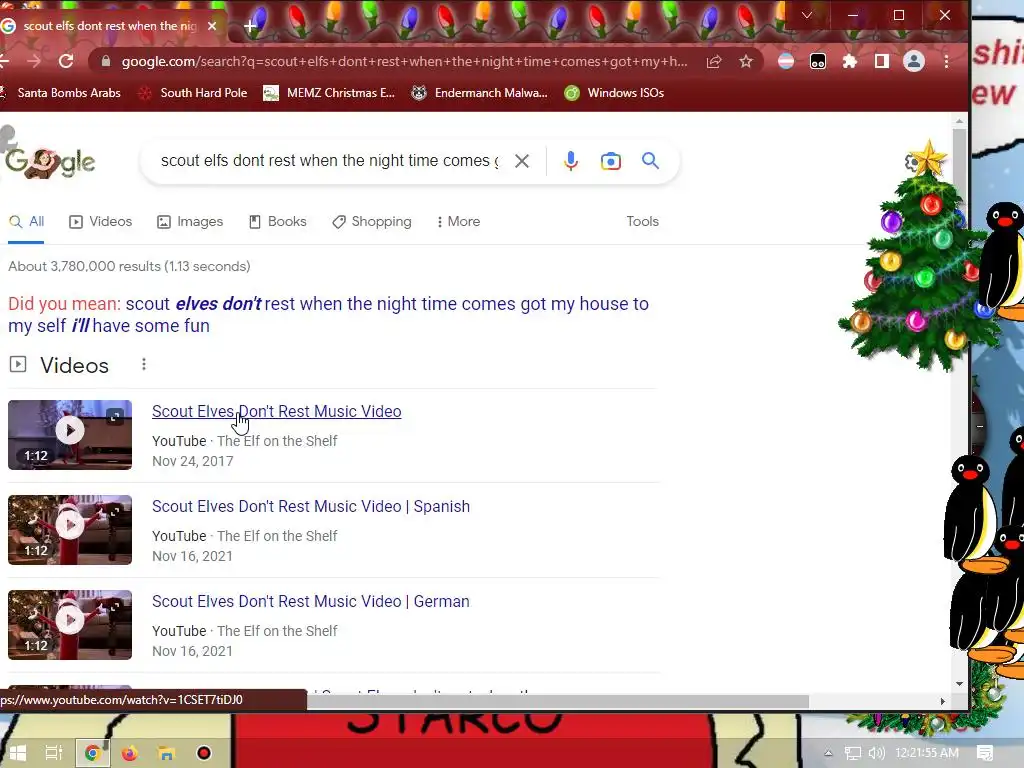
Task: Click the horizontal scrollbar right arrow
Action: click(x=943, y=701)
